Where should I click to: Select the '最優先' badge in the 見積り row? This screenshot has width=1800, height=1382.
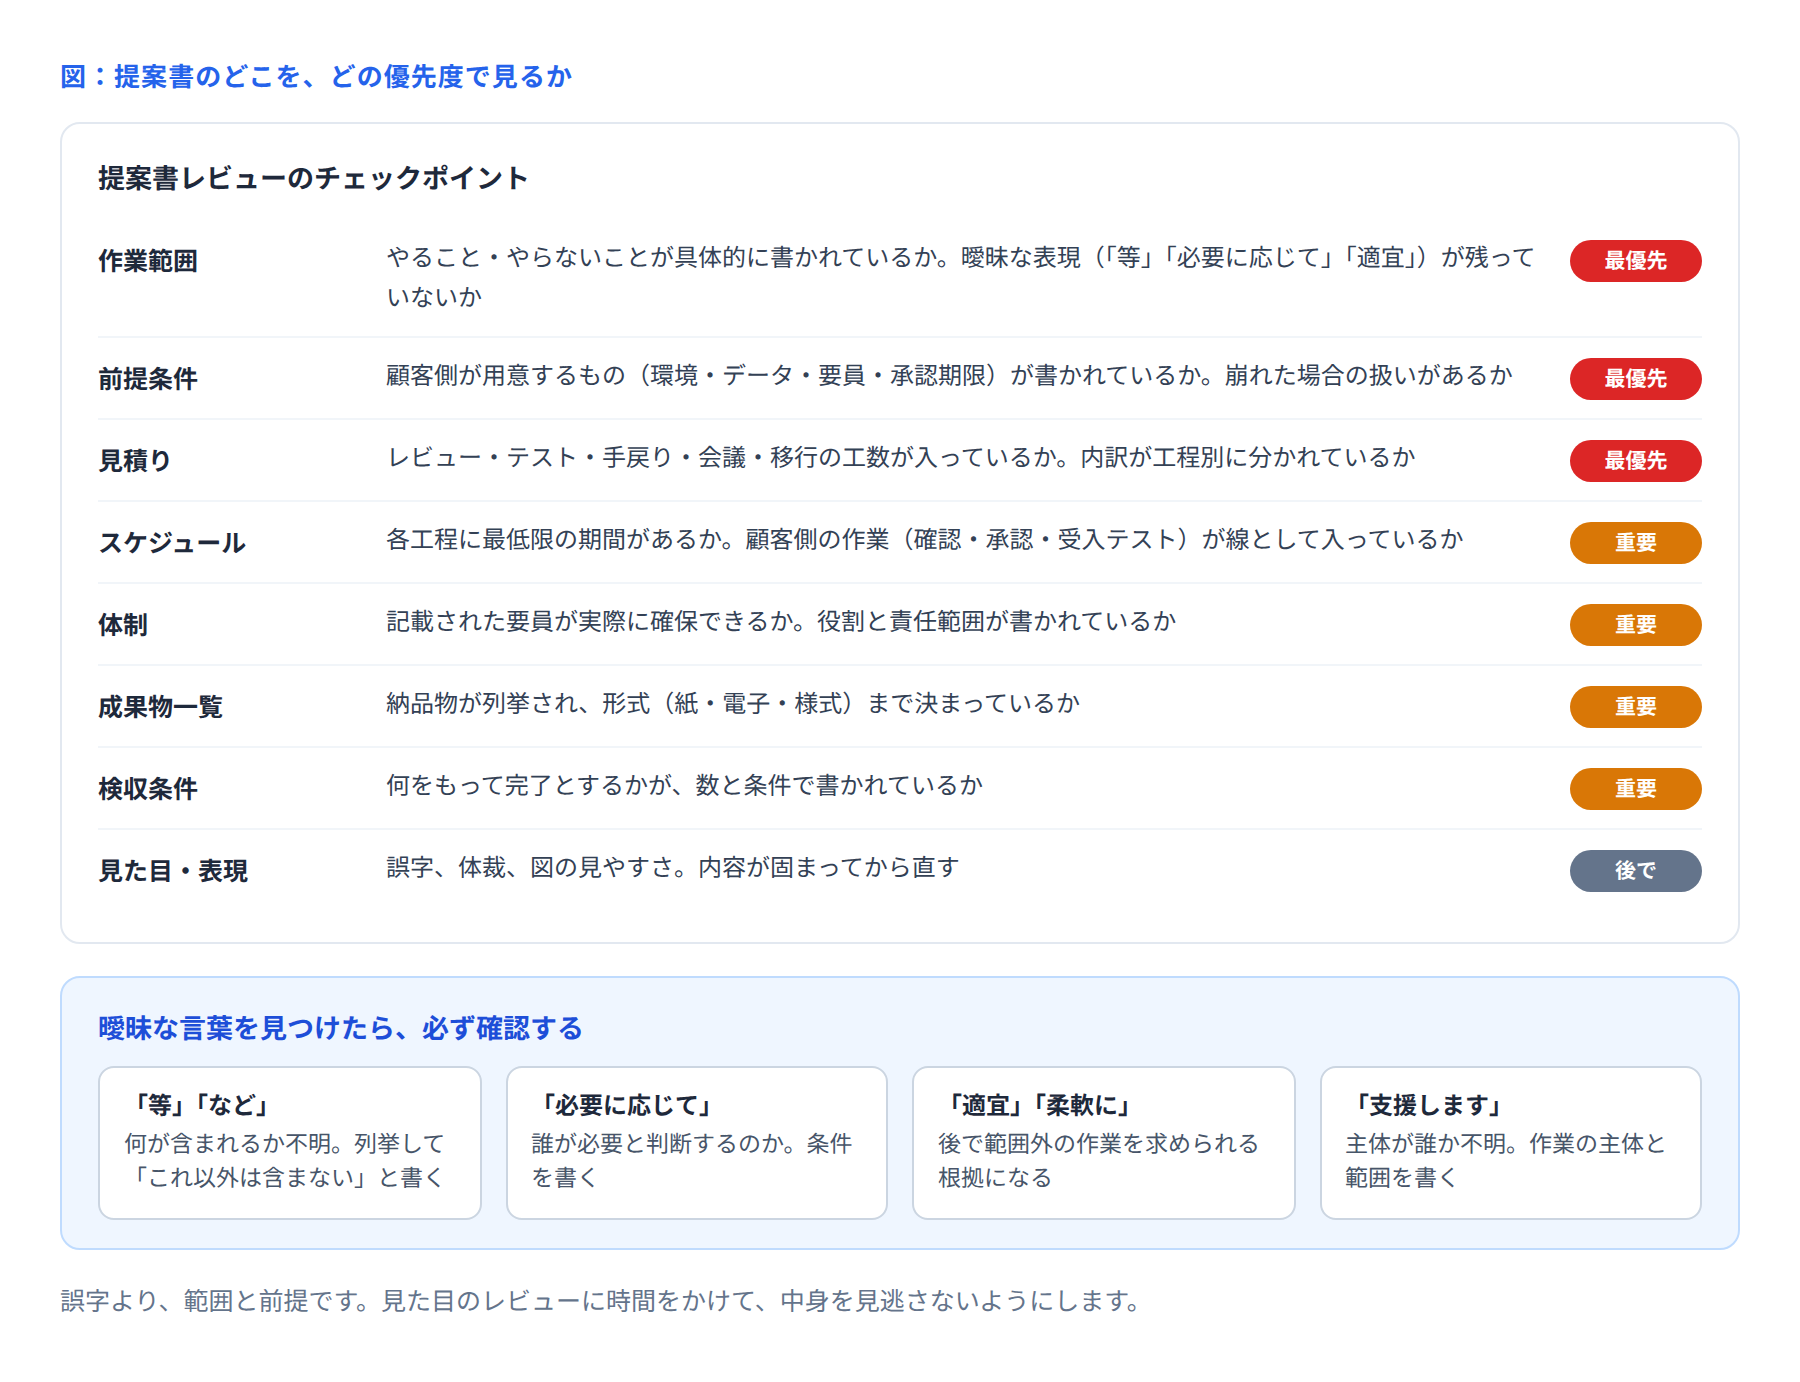(x=1635, y=461)
